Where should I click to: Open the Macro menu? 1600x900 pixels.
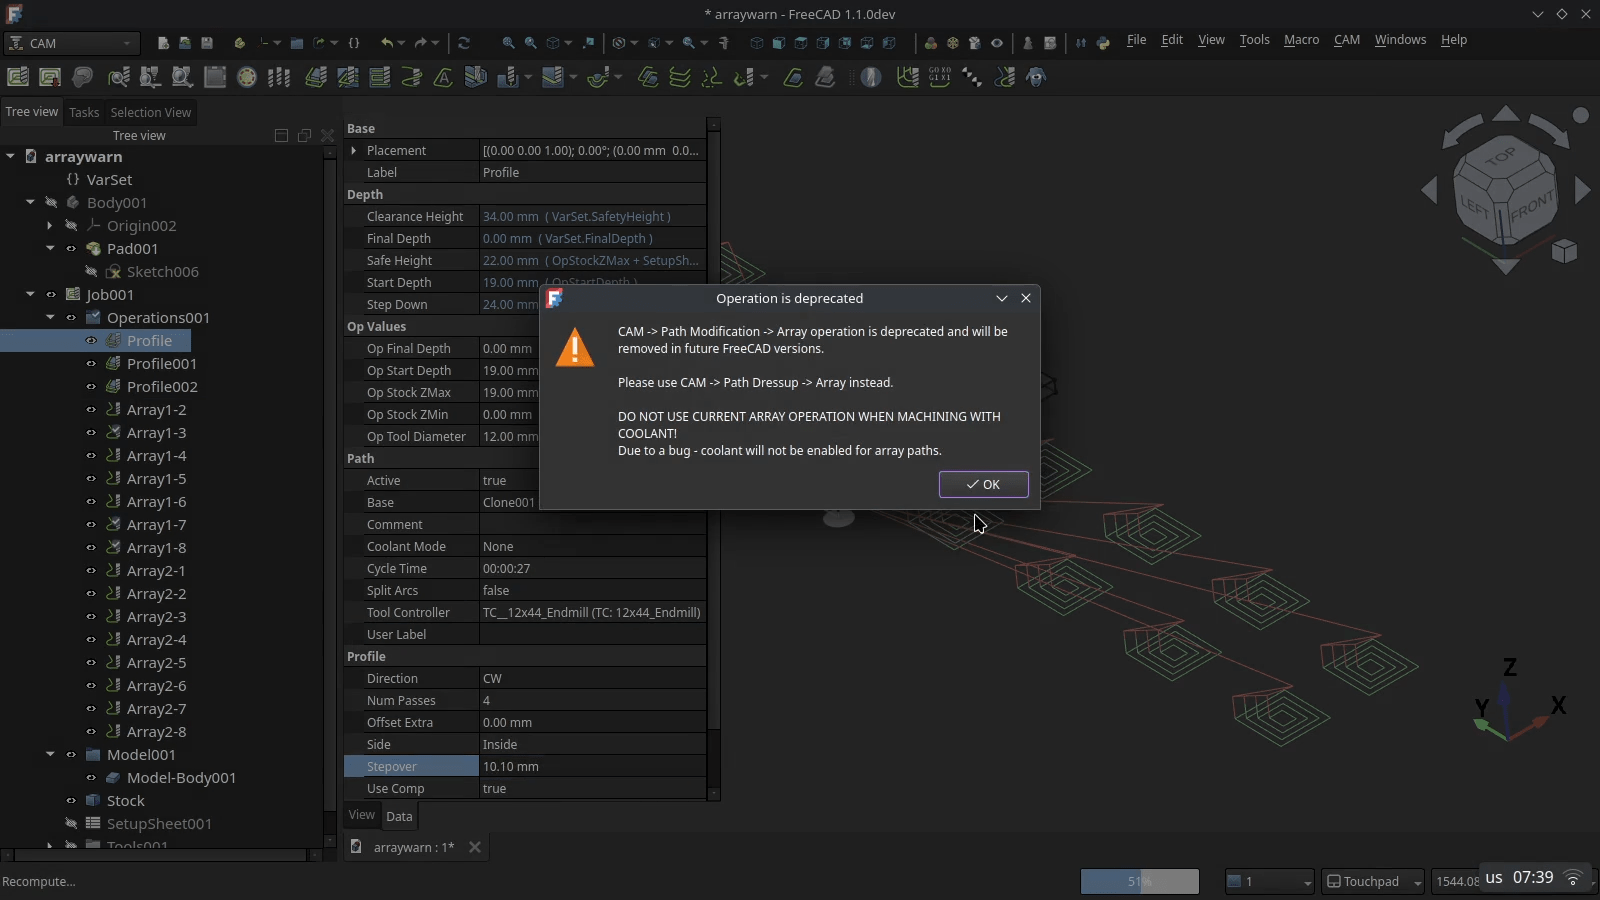pos(1300,40)
